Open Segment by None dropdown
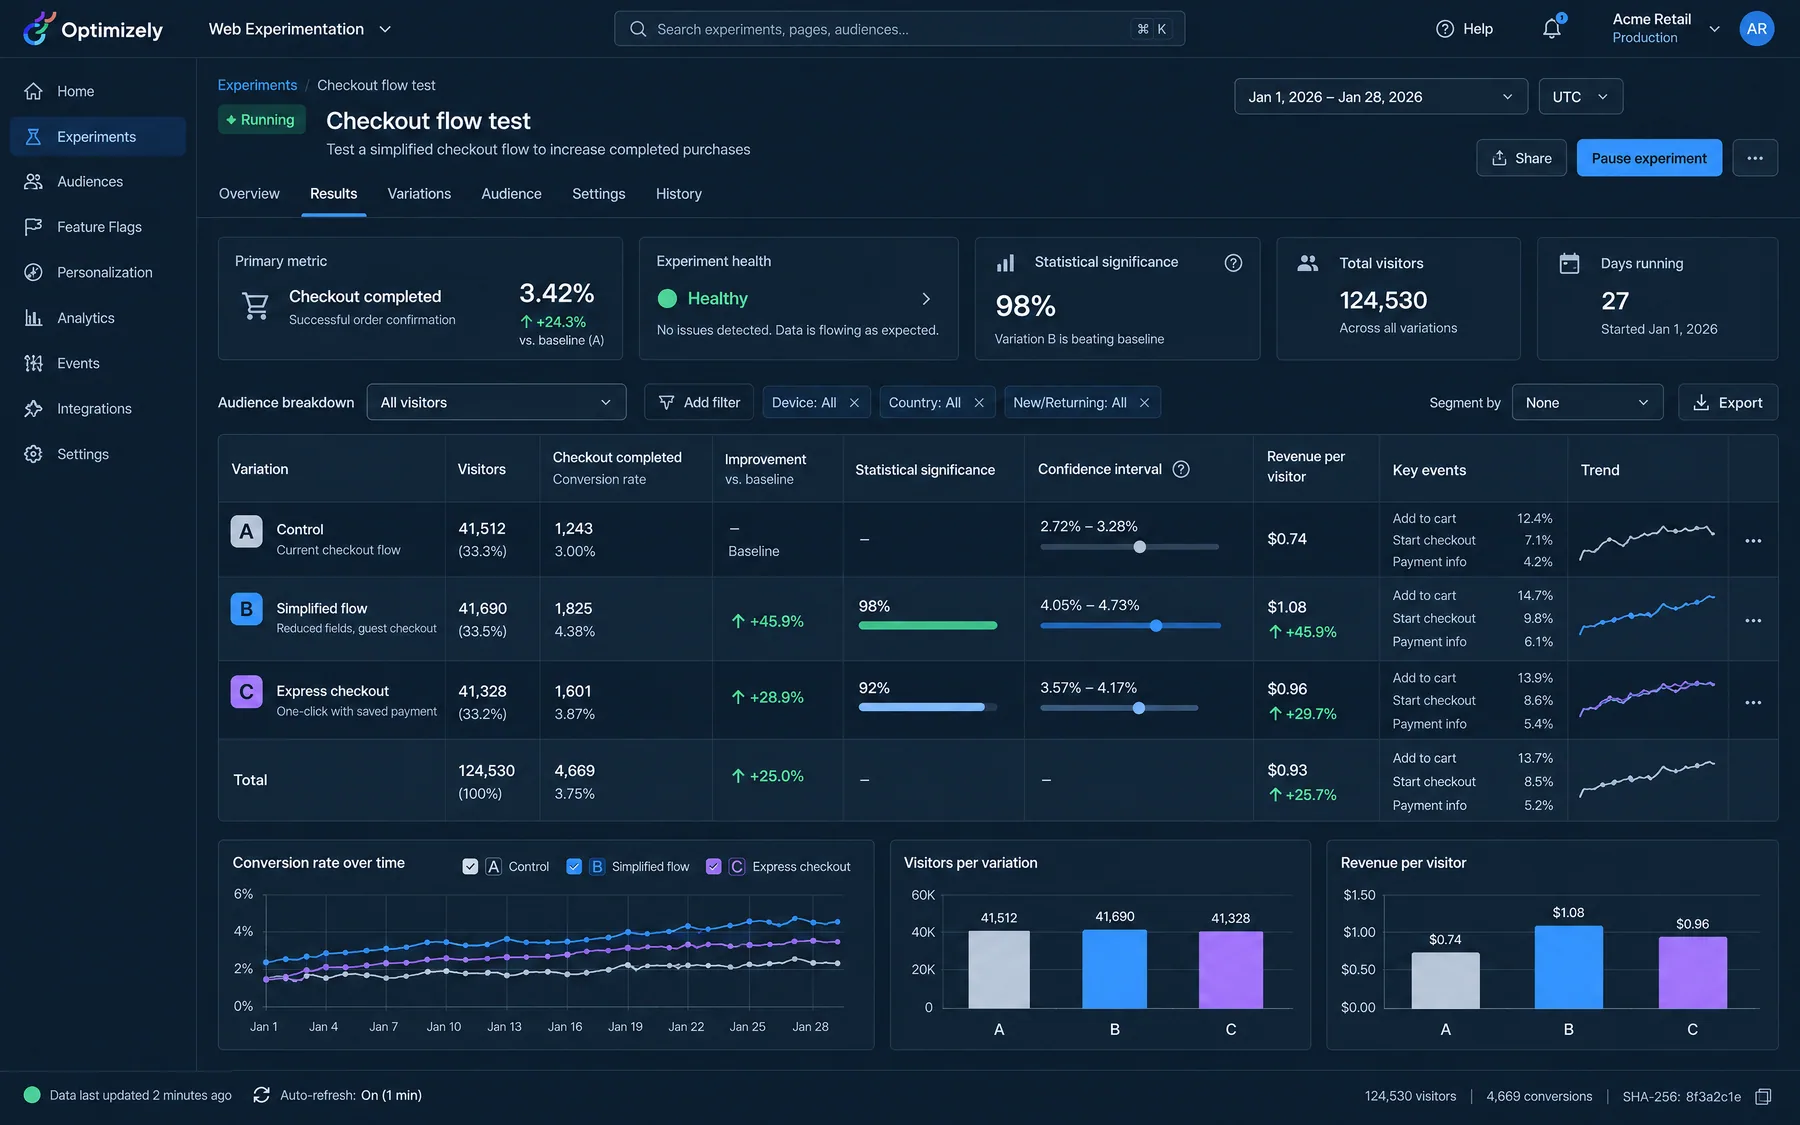The width and height of the screenshot is (1800, 1125). [x=1587, y=402]
